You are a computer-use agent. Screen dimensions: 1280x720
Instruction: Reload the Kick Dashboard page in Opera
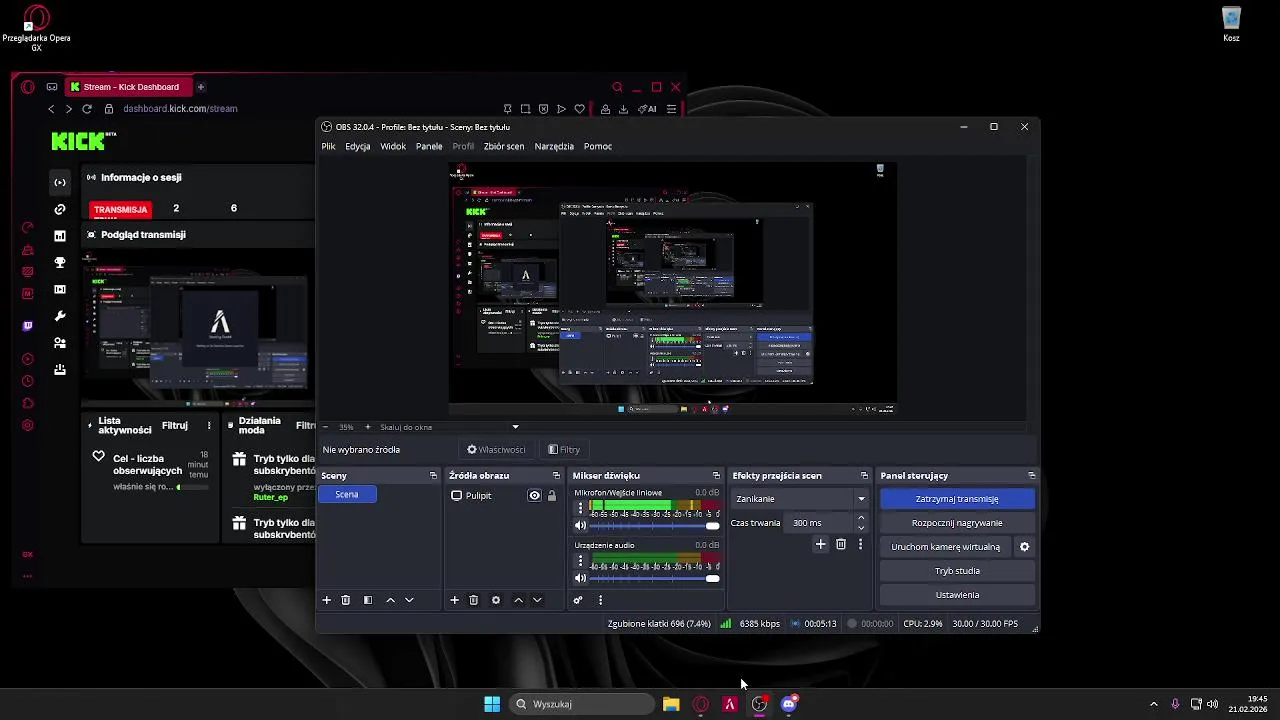[x=87, y=108]
